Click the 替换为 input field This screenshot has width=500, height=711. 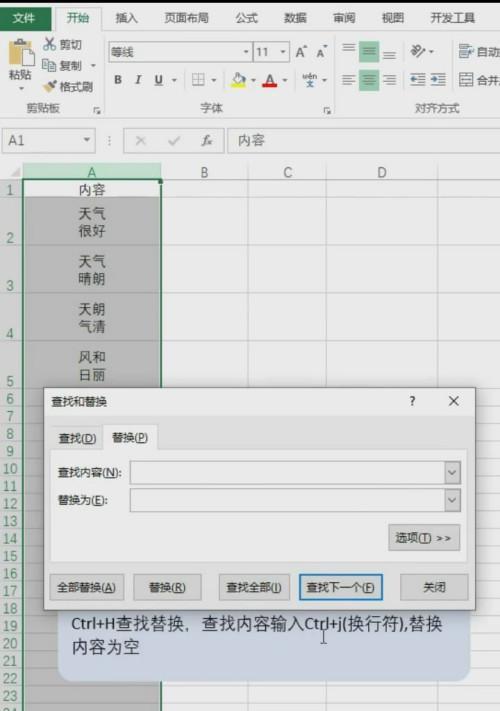pos(287,500)
